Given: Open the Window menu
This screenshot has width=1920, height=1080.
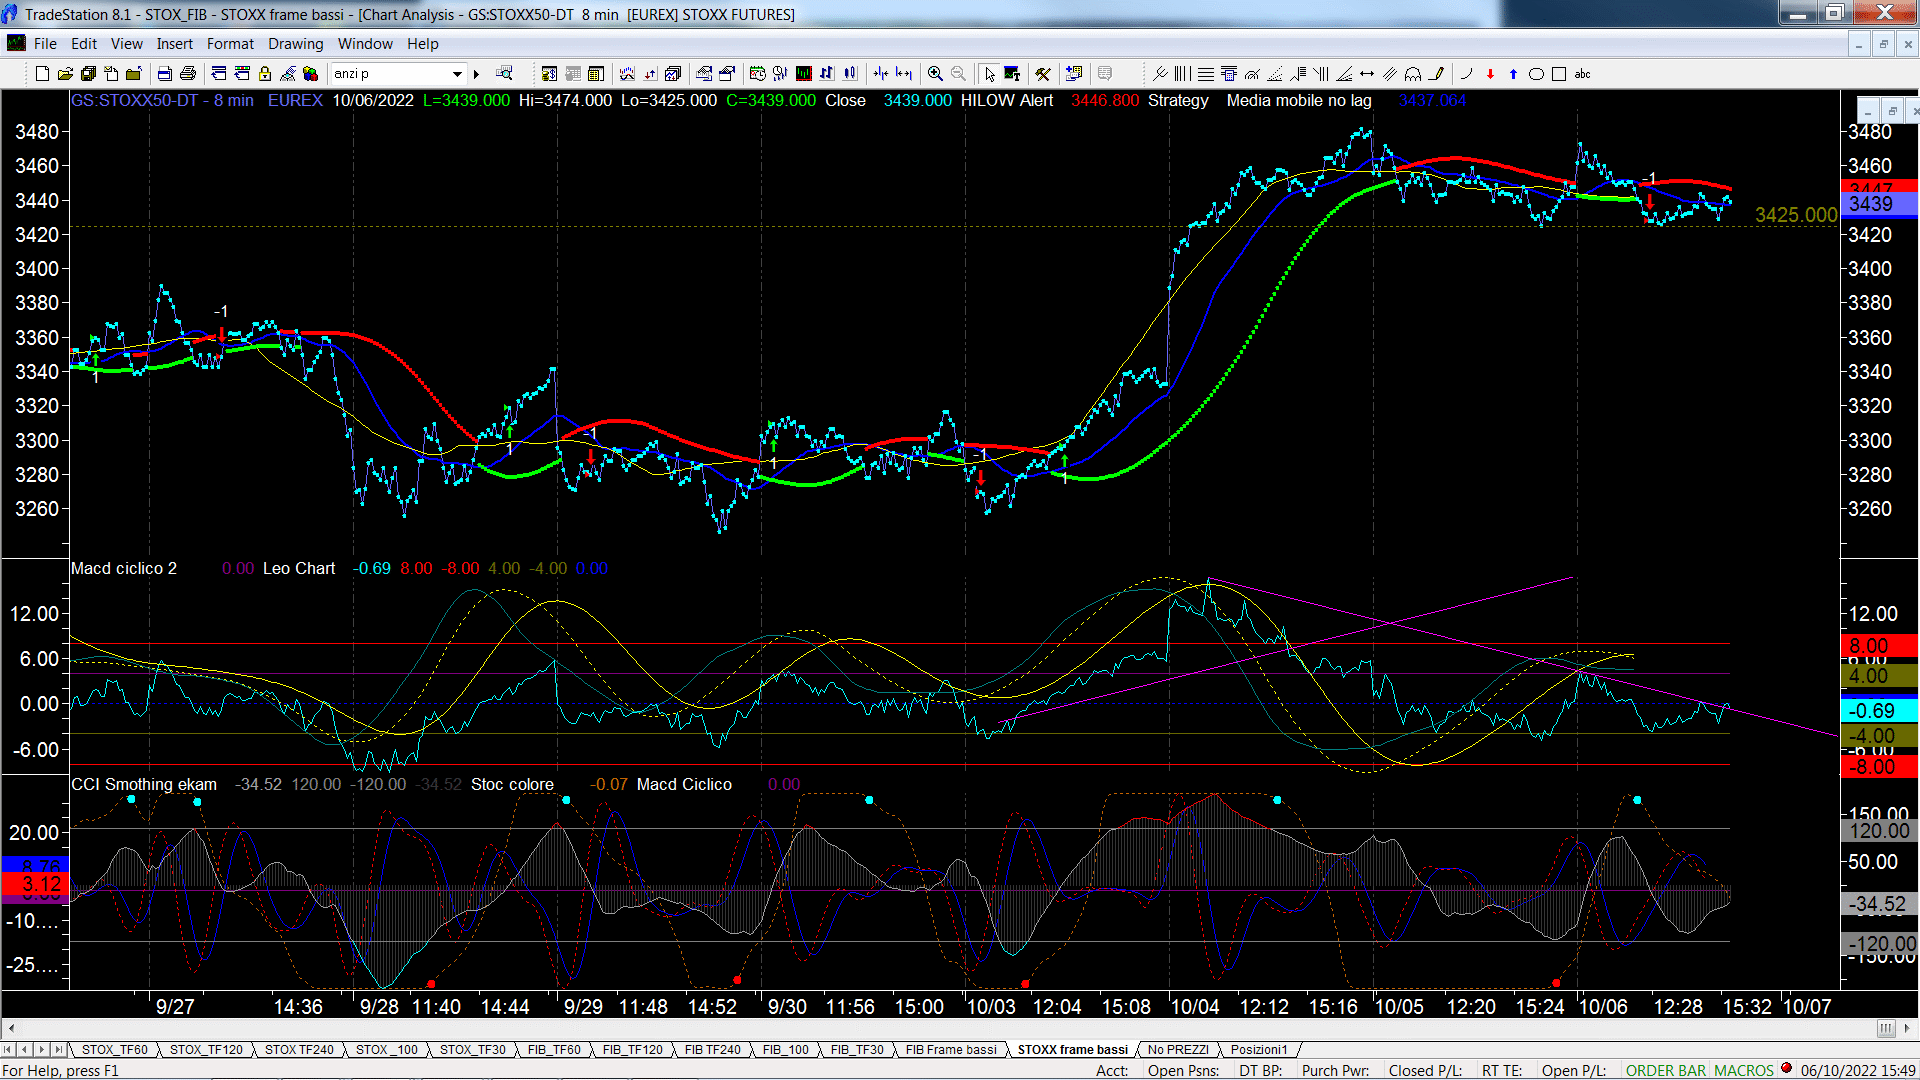Looking at the screenshot, I should [365, 44].
